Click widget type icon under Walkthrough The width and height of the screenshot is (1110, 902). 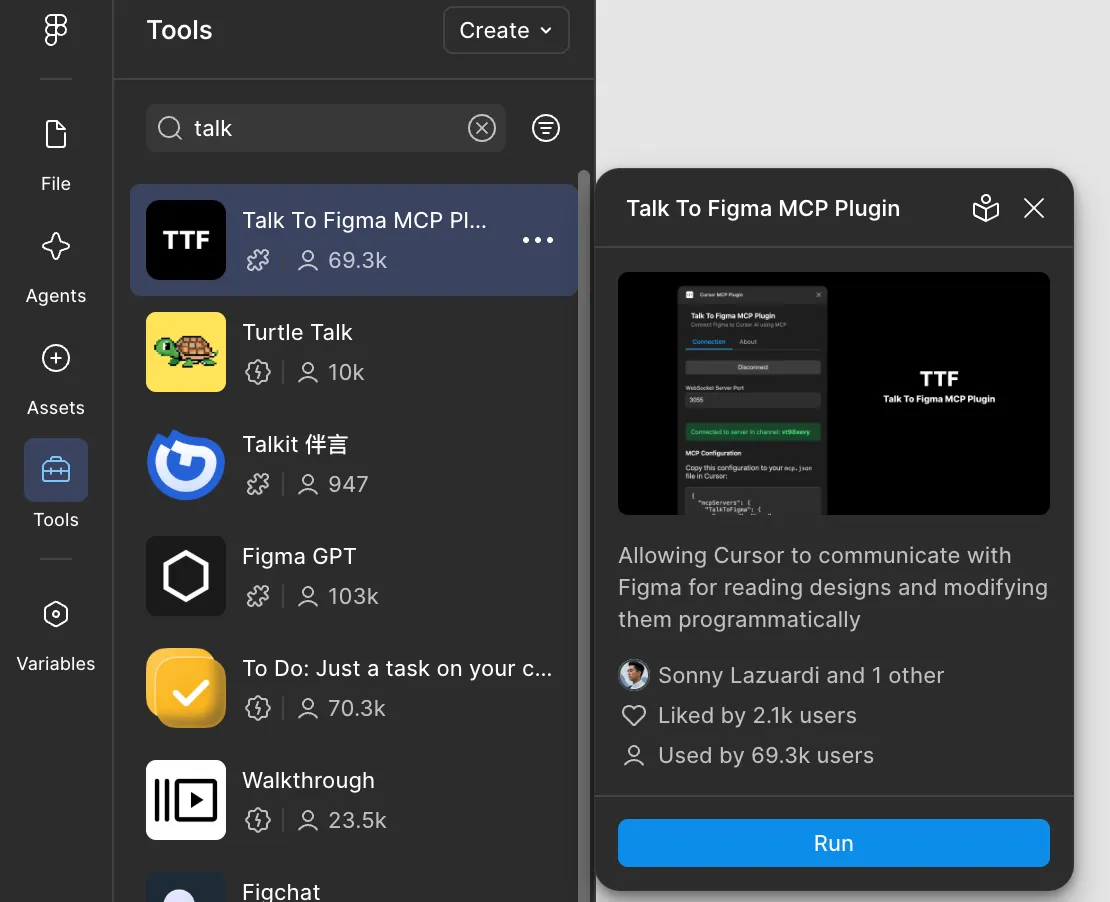[x=258, y=820]
